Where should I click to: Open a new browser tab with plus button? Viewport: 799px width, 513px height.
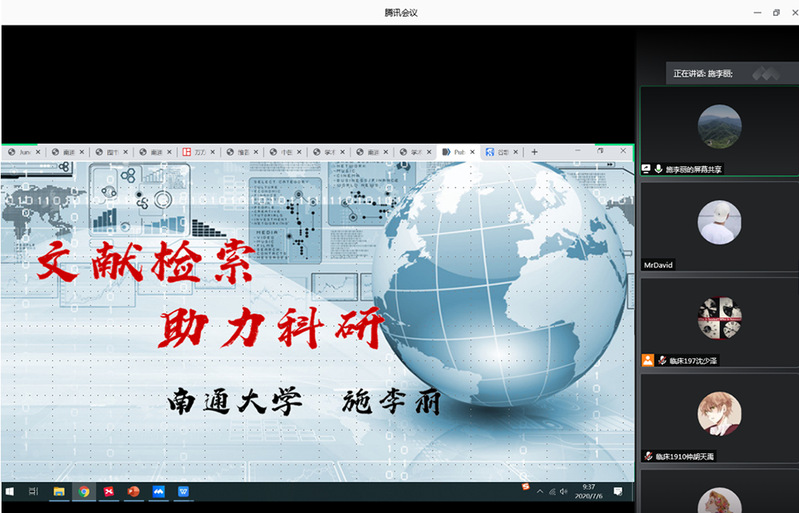[x=535, y=152]
